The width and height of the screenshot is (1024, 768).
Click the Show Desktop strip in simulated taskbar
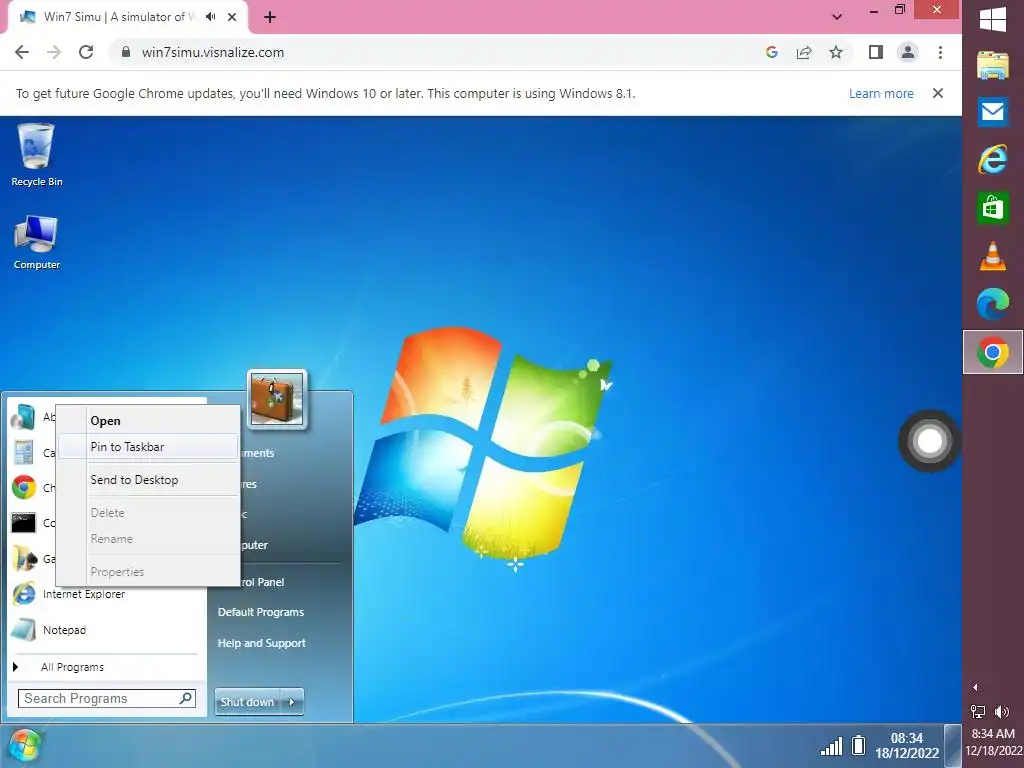953,745
